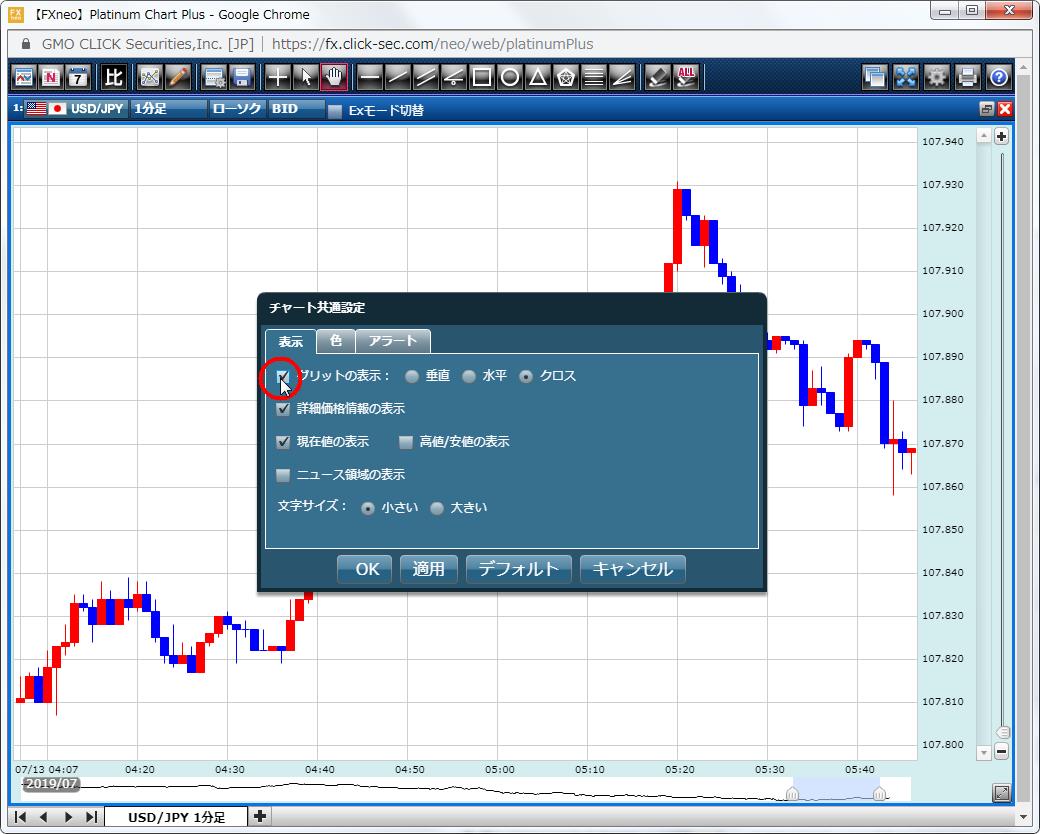Select the hand pan tool

click(x=333, y=77)
